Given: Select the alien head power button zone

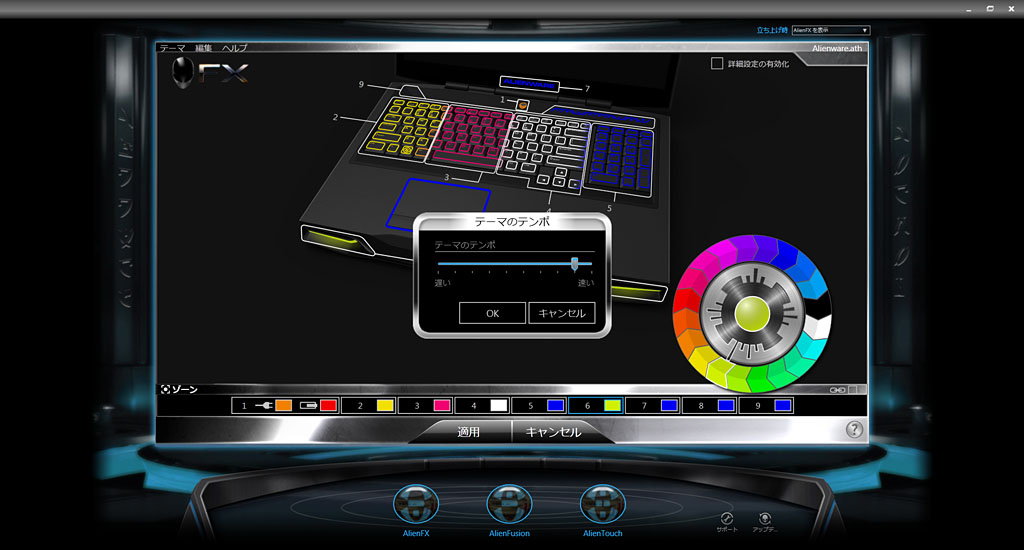Looking at the screenshot, I should tap(522, 105).
